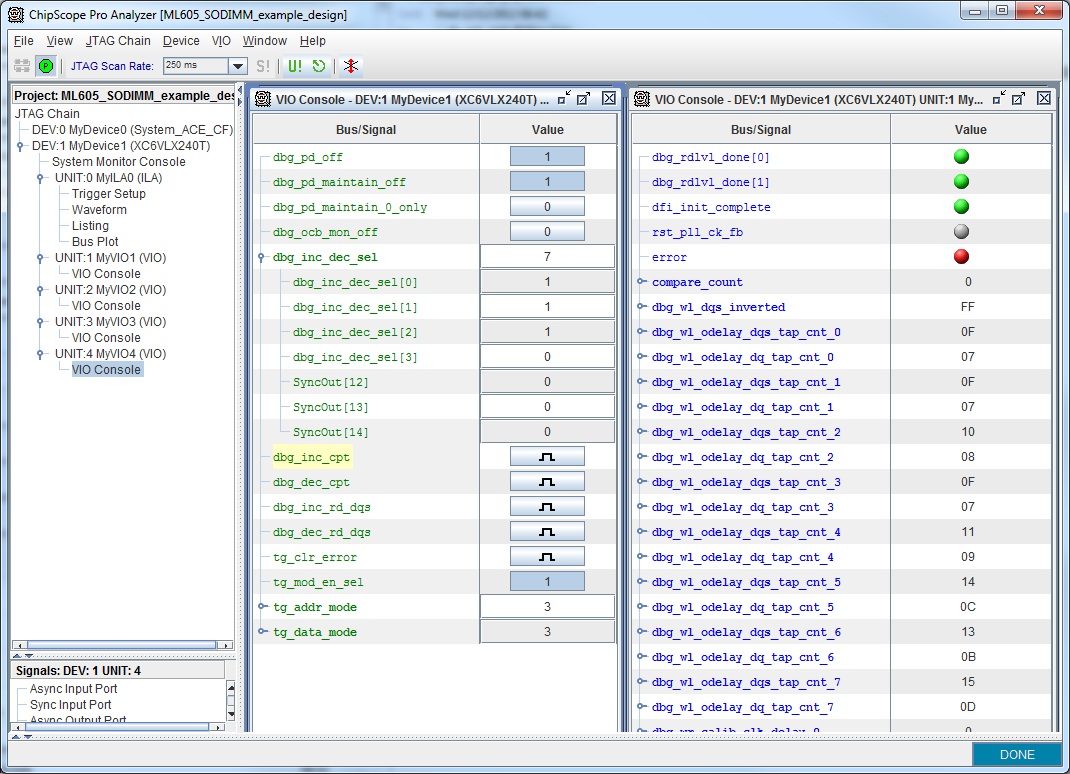Expand the tg_addr_mode bus
The height and width of the screenshot is (774, 1070).
pyautogui.click(x=263, y=607)
